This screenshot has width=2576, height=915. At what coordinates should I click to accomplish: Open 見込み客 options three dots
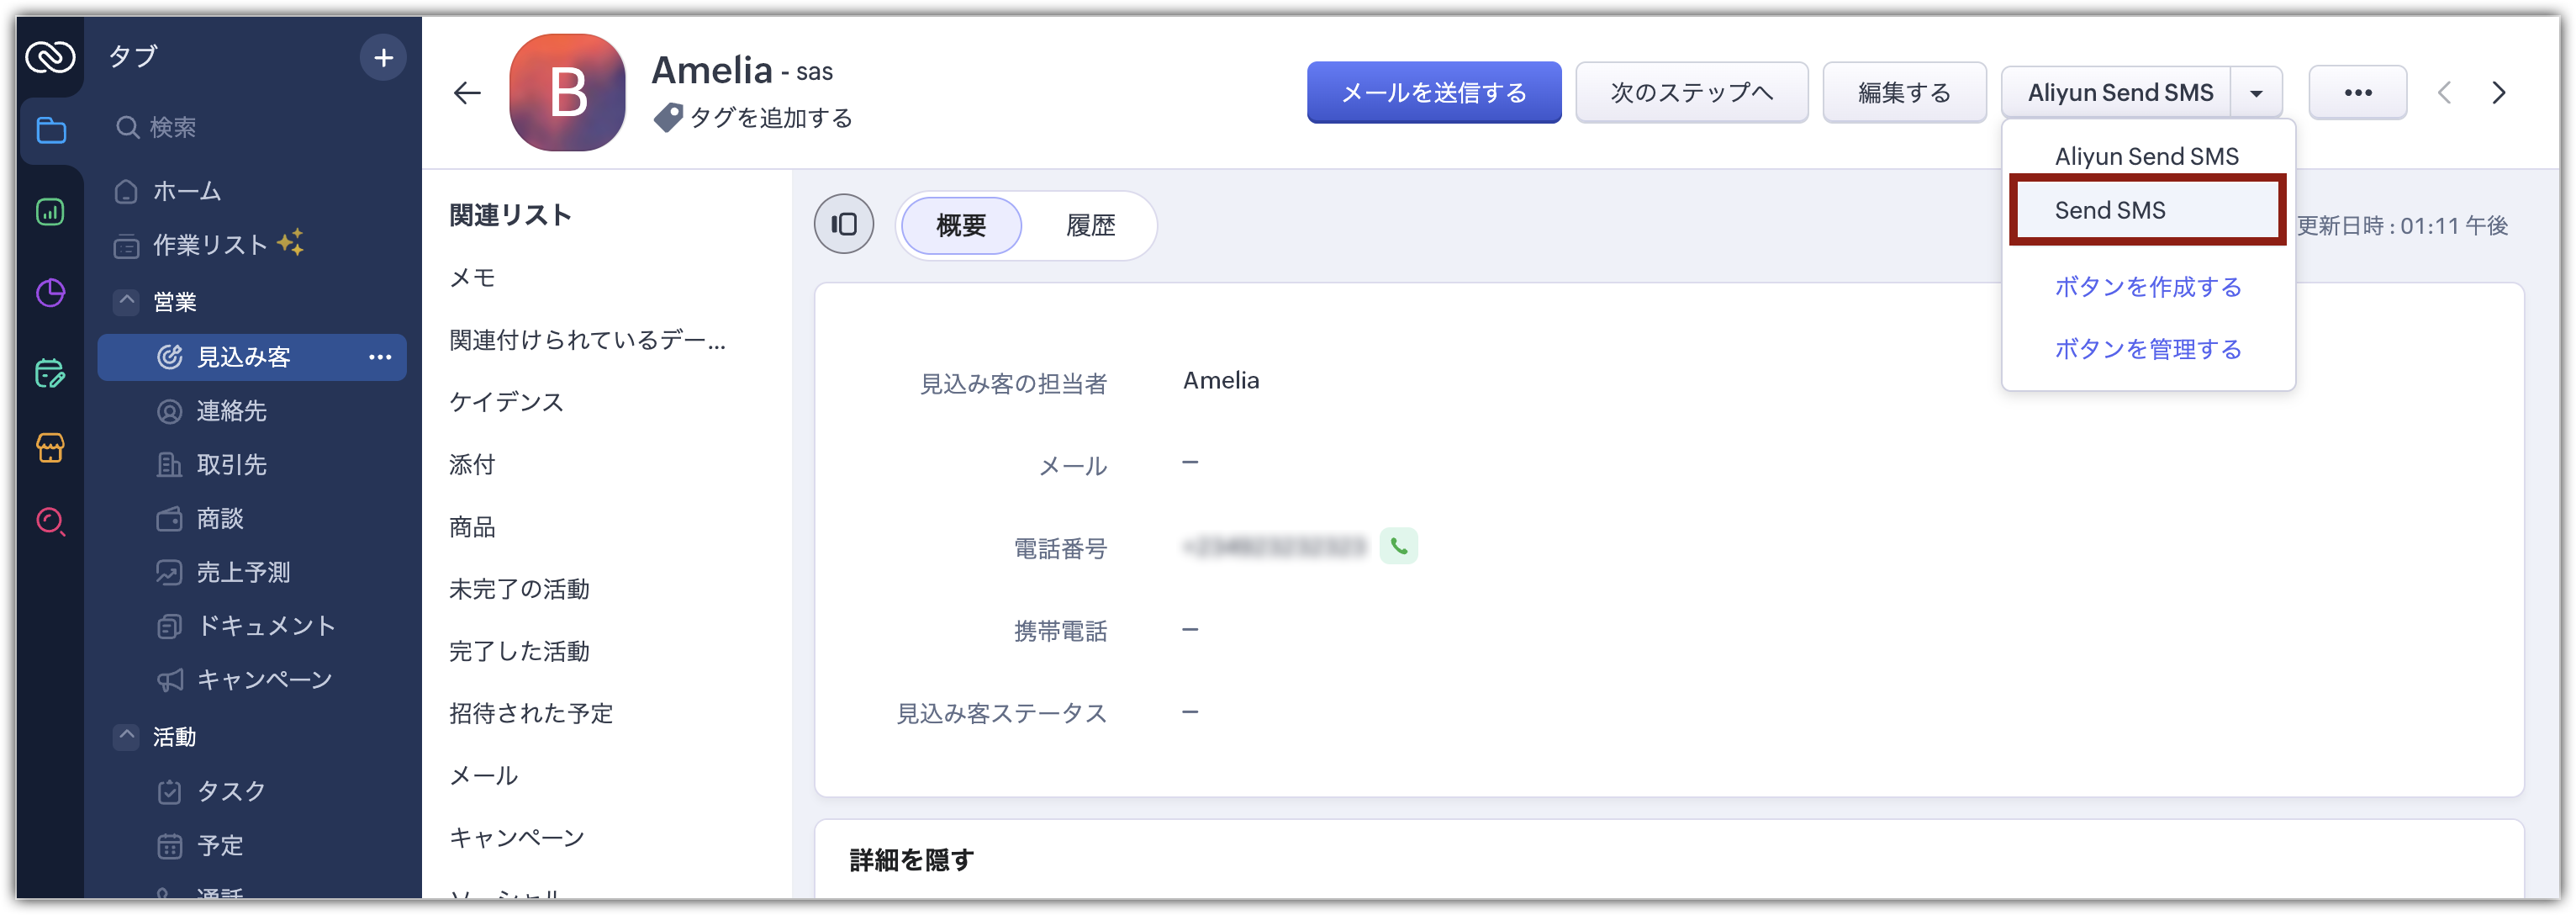coord(380,357)
